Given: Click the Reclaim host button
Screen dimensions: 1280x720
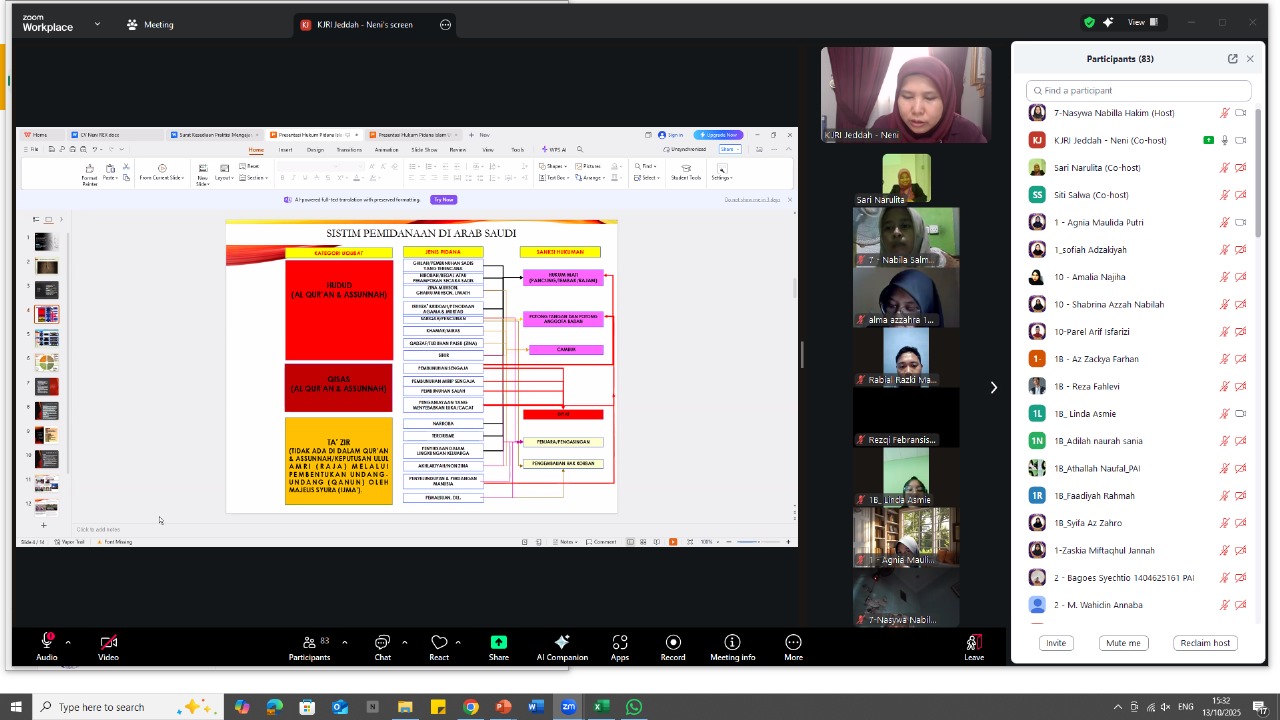Looking at the screenshot, I should coord(1205,643).
